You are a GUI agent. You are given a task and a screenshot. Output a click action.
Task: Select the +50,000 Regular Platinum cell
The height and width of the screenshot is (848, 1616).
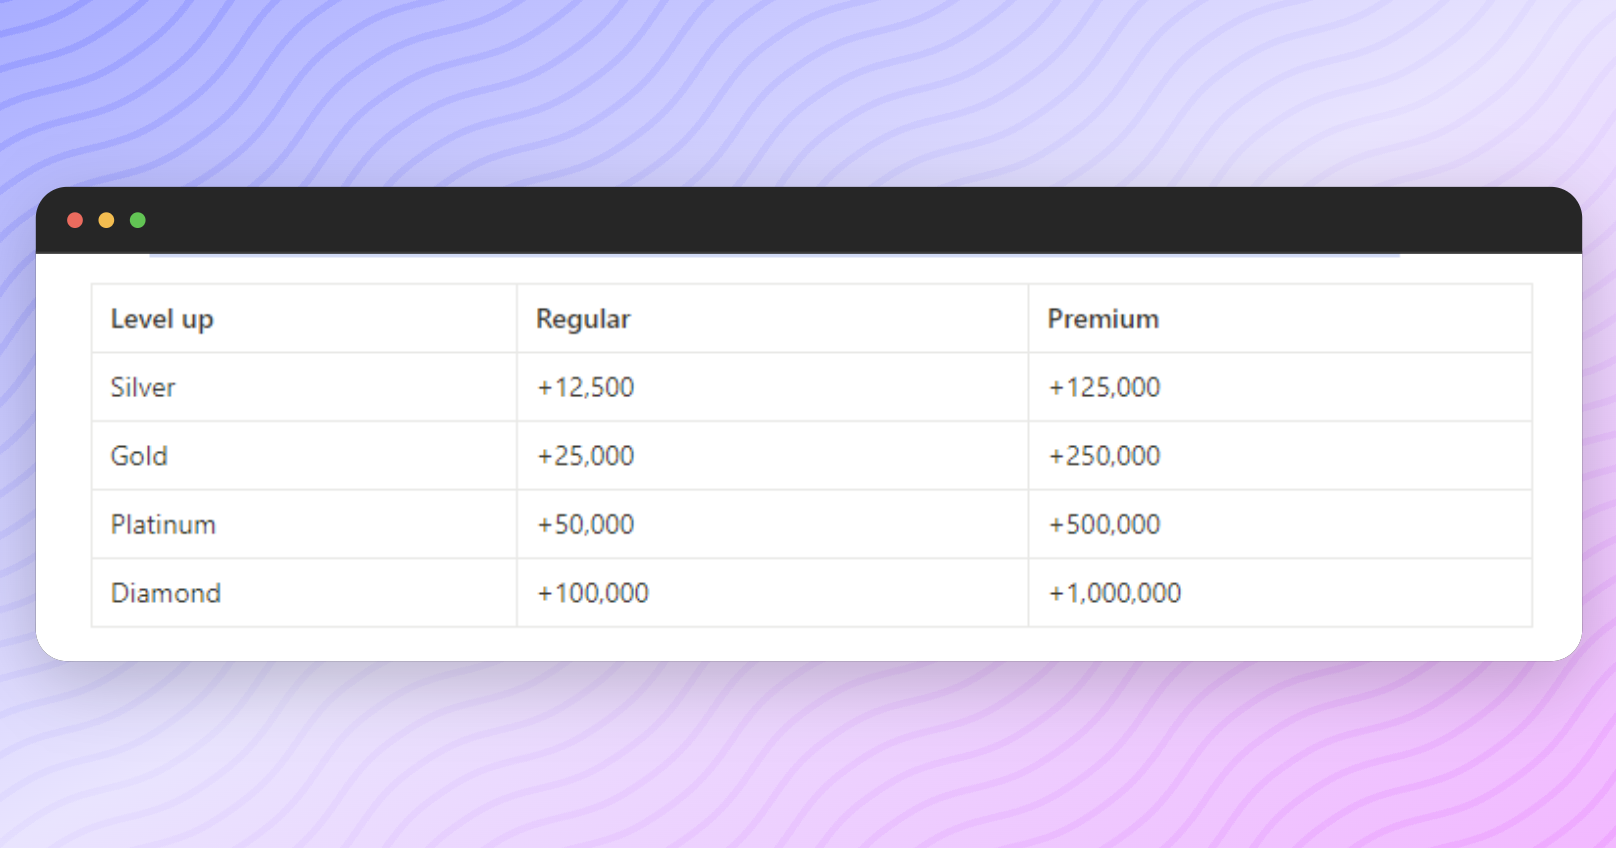(x=772, y=524)
